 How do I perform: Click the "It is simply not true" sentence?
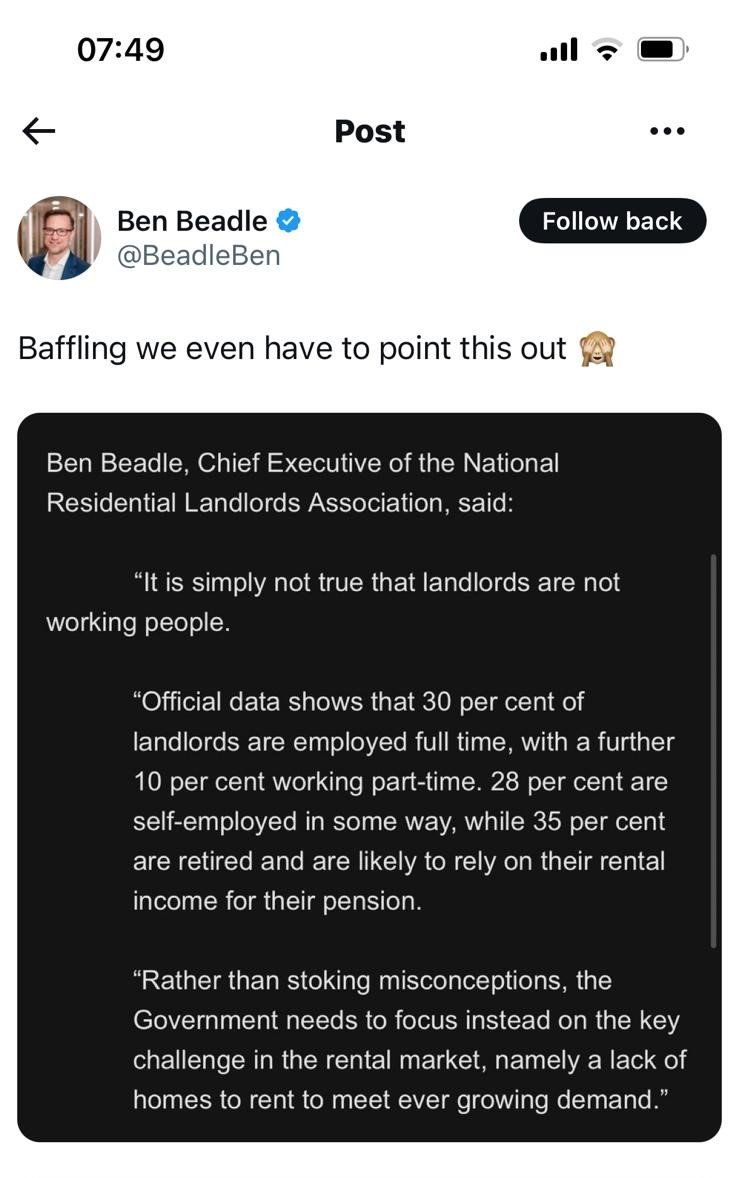[x=376, y=583]
